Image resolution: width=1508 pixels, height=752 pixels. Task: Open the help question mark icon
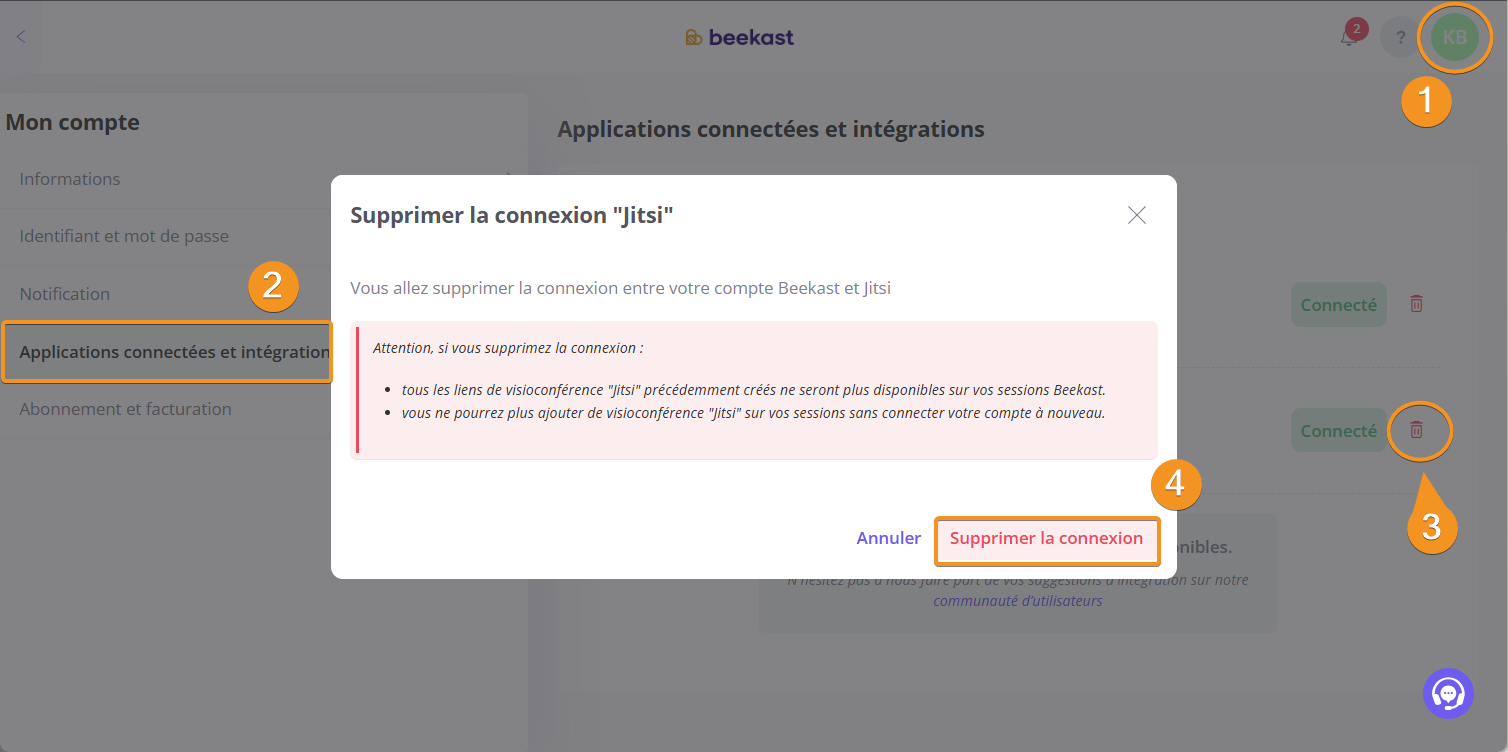point(1400,38)
